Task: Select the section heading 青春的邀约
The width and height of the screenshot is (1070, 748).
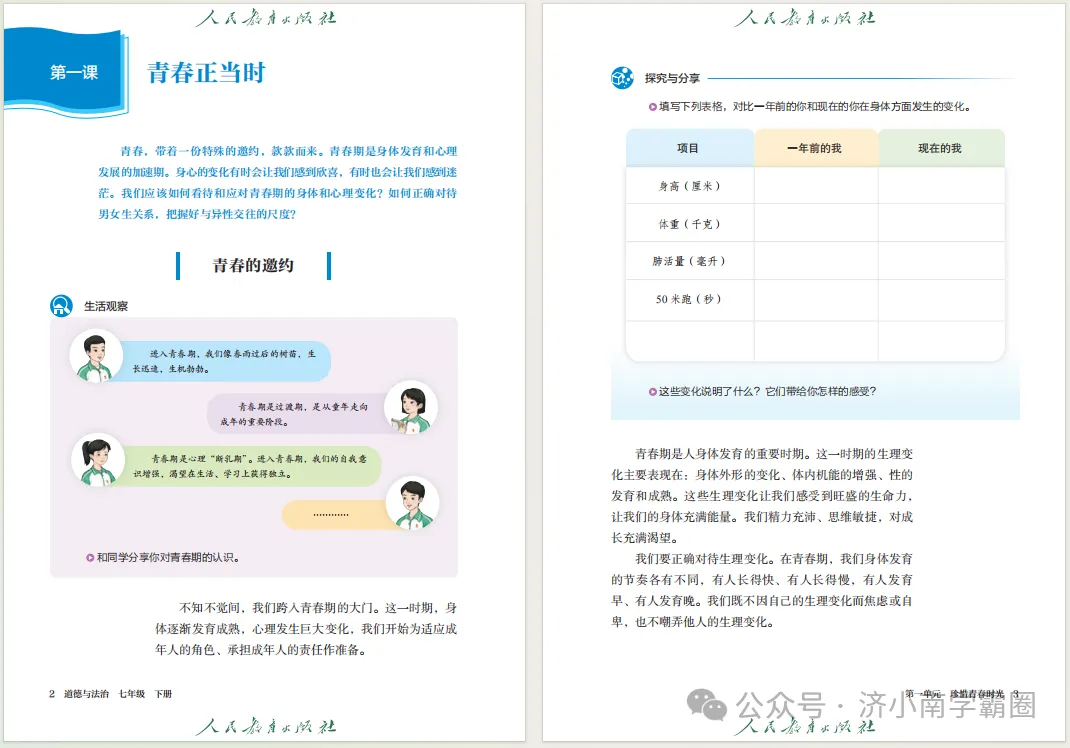Action: point(253,265)
